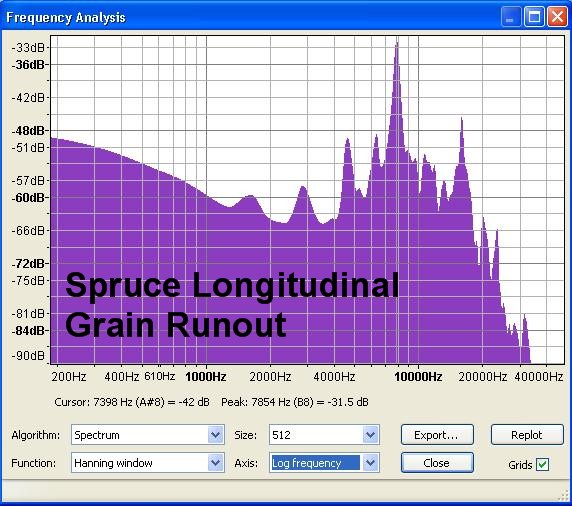Click the Replot button
This screenshot has width=572, height=506.
(527, 434)
